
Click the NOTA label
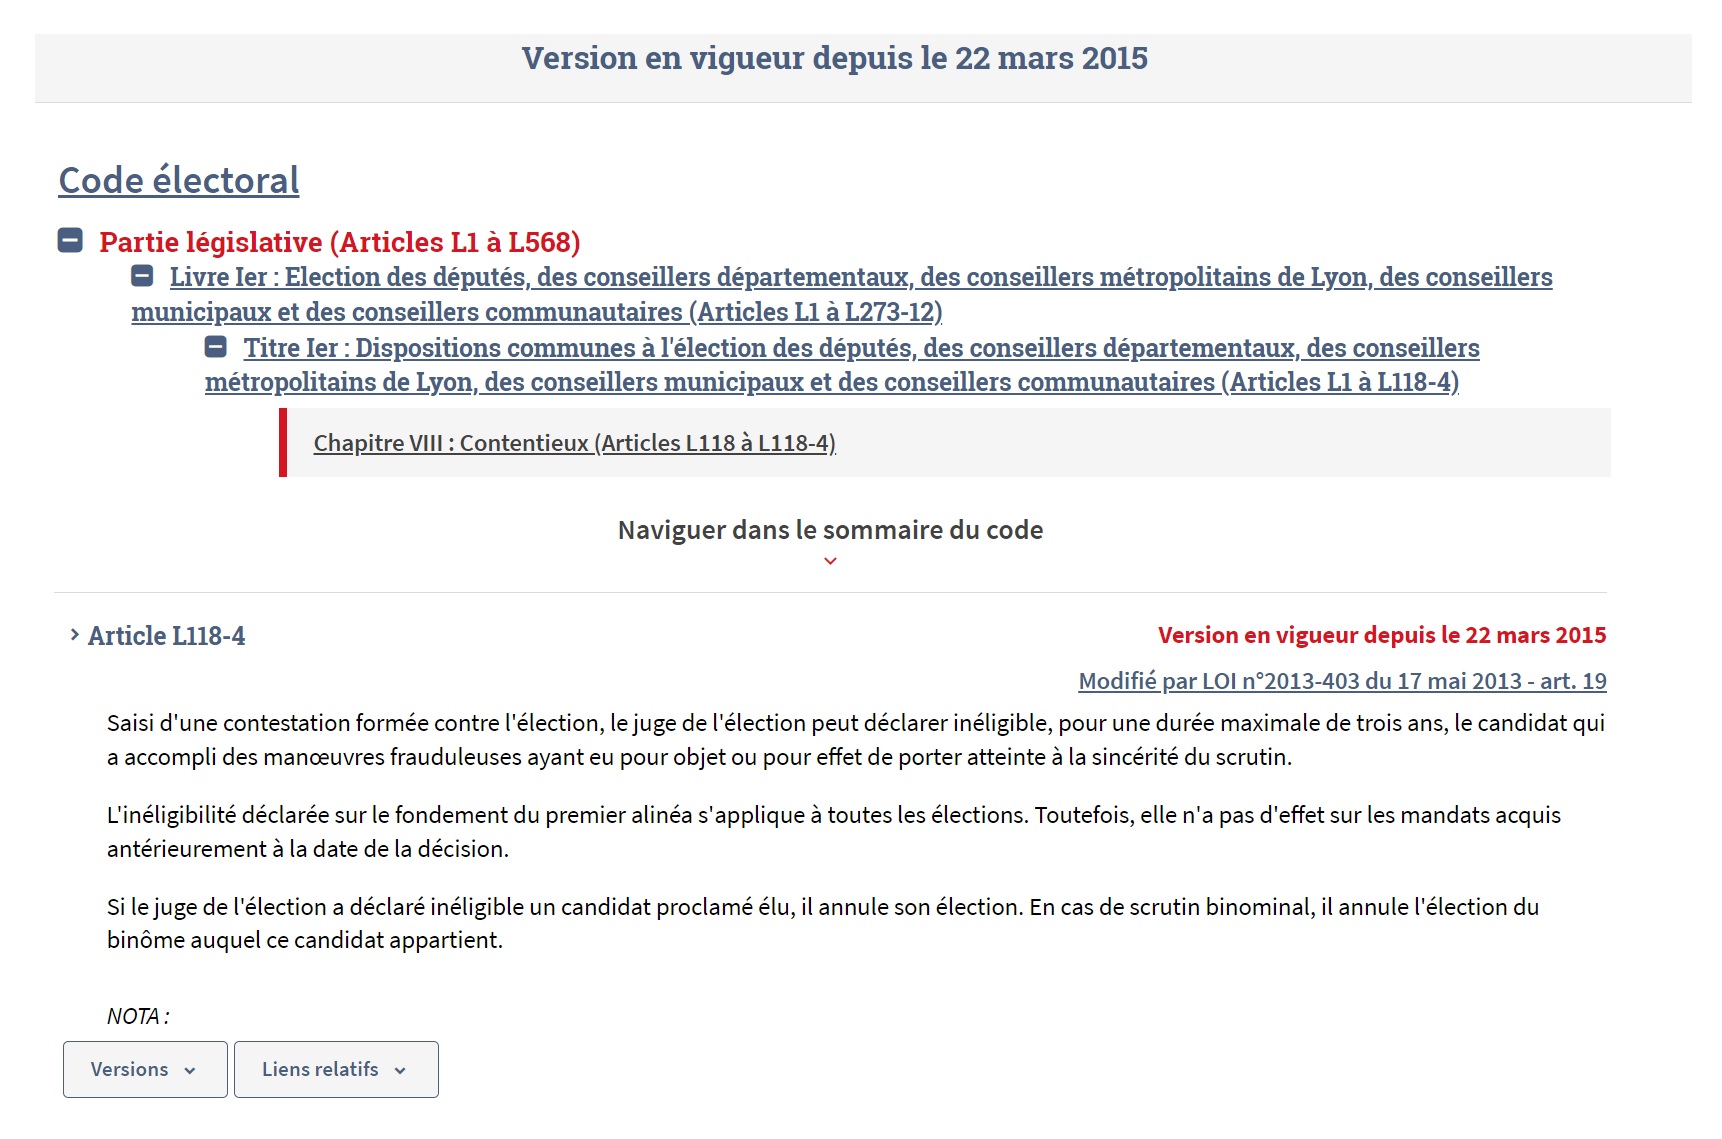point(138,1016)
